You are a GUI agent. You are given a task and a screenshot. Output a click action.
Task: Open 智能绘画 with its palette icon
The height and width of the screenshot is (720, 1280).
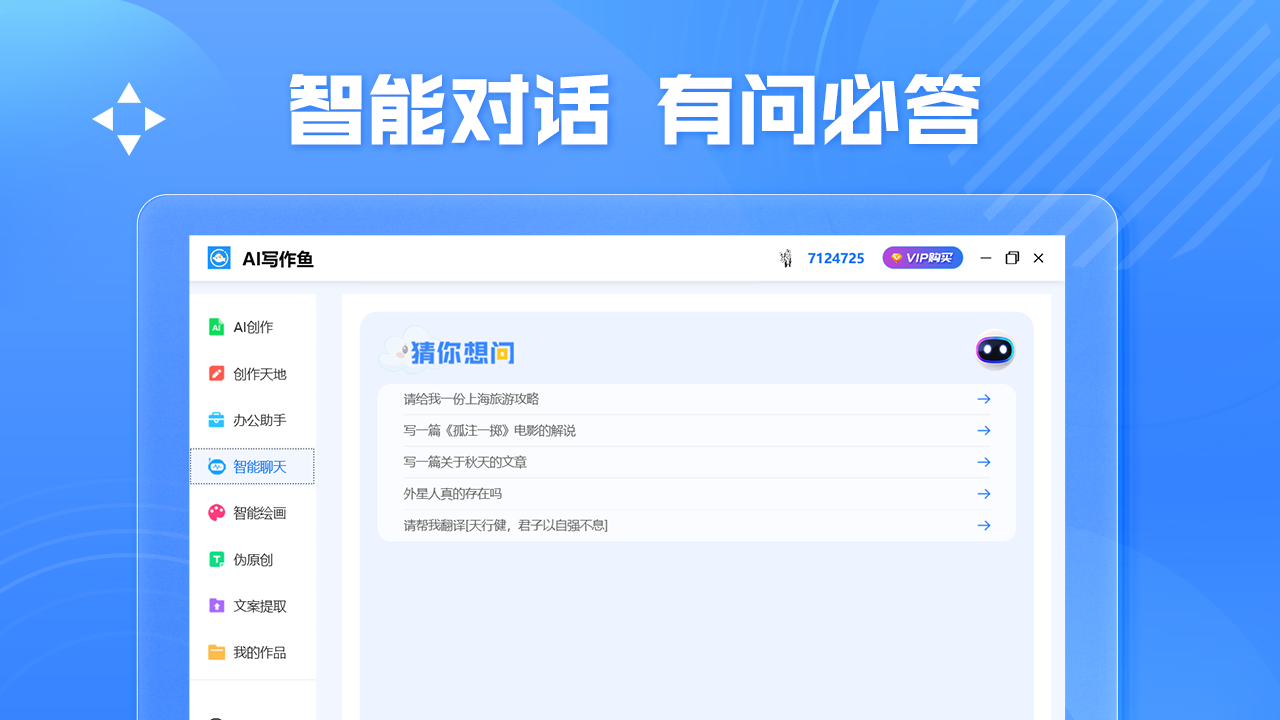[217, 513]
